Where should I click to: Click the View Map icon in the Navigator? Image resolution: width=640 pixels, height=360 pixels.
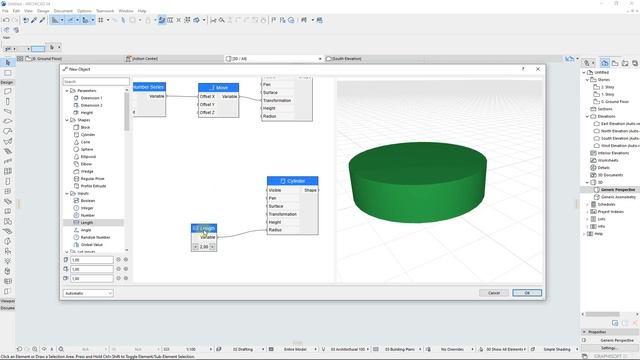pos(615,63)
